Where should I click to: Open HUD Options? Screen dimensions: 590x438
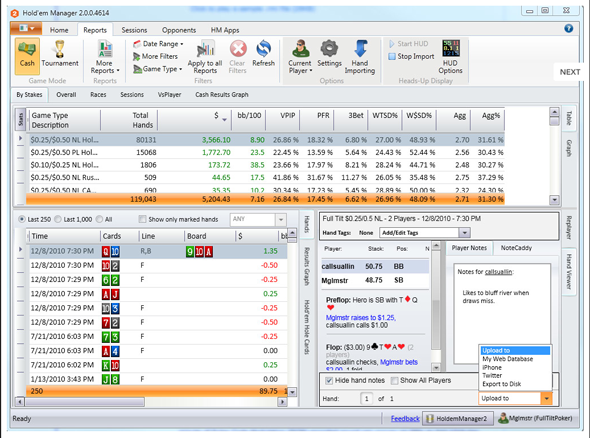450,57
